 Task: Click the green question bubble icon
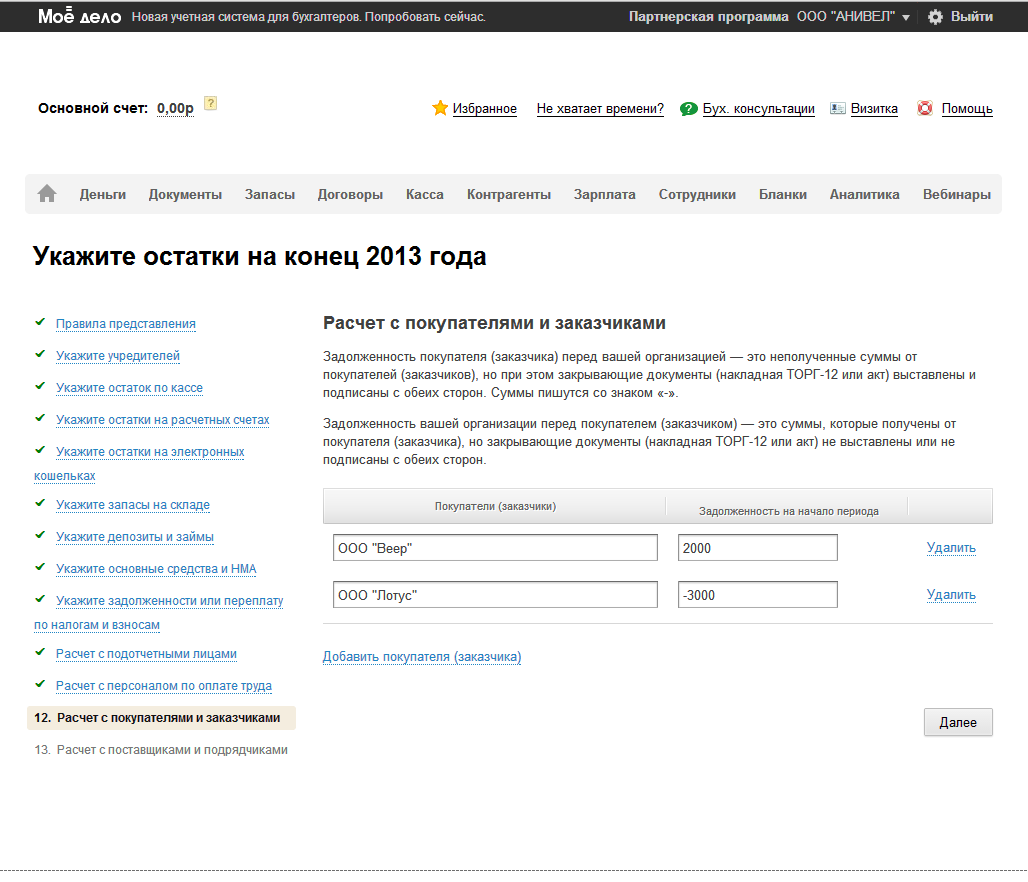click(x=688, y=109)
